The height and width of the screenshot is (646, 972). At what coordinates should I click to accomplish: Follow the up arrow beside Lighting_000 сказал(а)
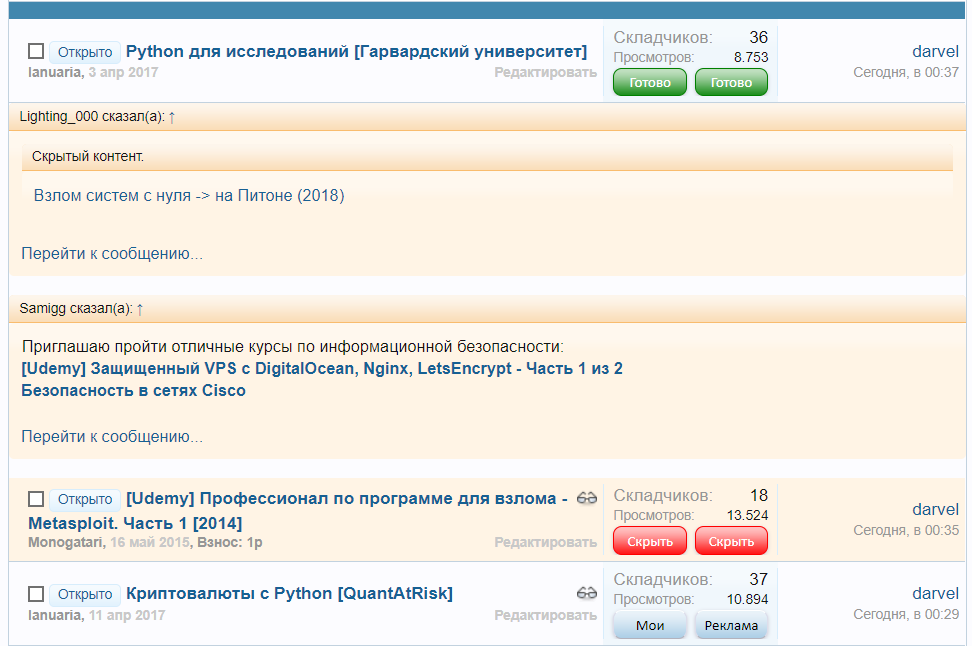tap(172, 117)
